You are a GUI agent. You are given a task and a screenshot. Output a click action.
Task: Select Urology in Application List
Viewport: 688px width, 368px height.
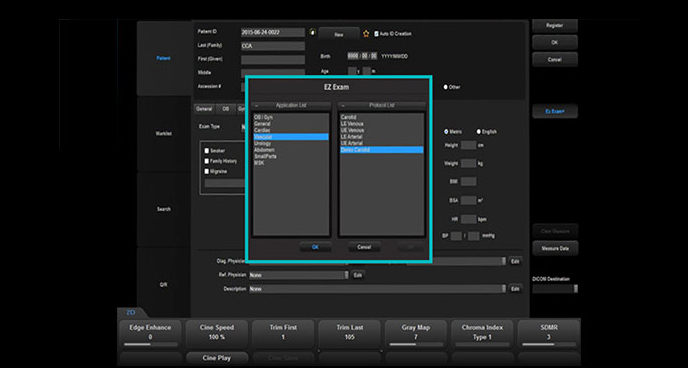[x=291, y=143]
